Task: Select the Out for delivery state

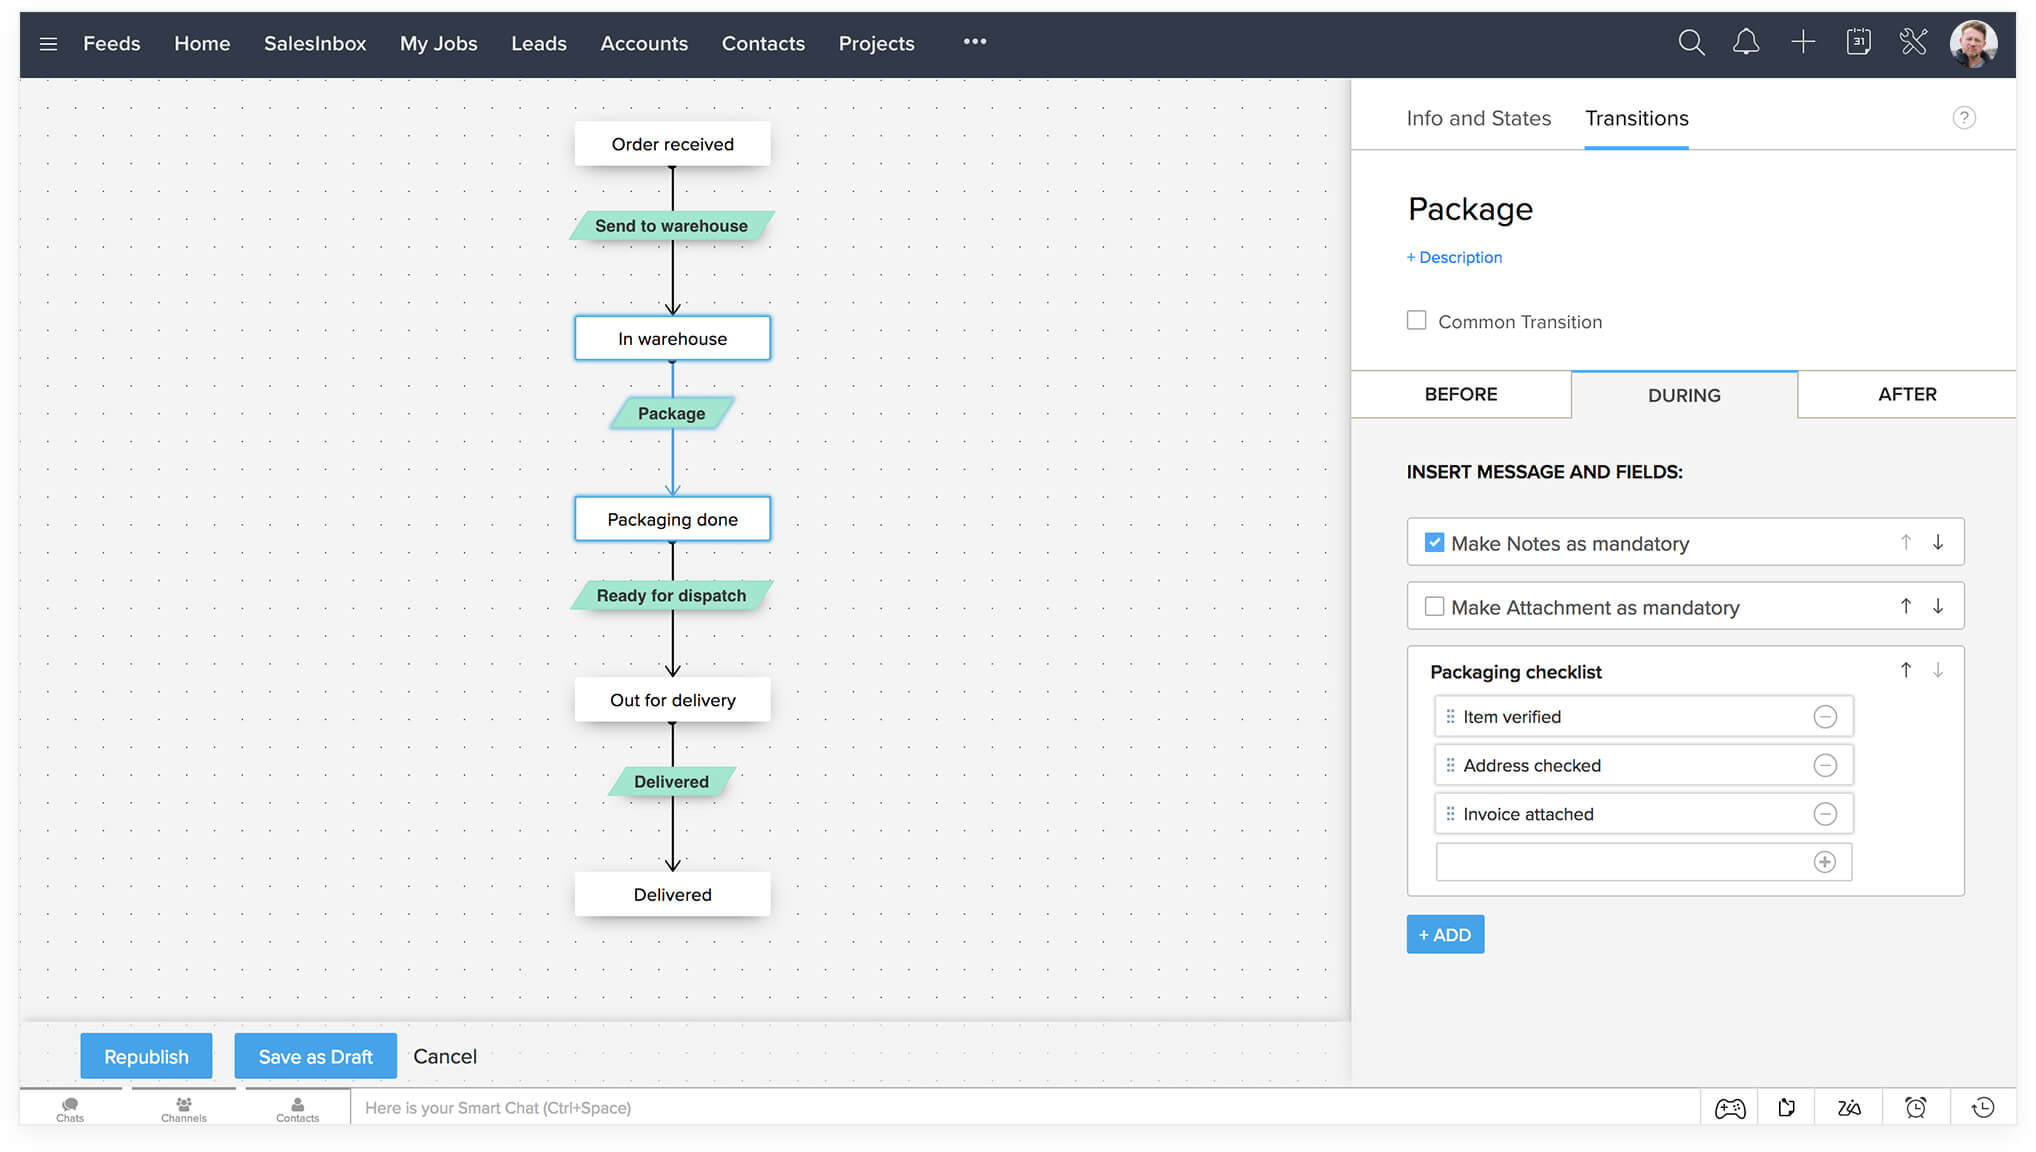Action: point(672,700)
